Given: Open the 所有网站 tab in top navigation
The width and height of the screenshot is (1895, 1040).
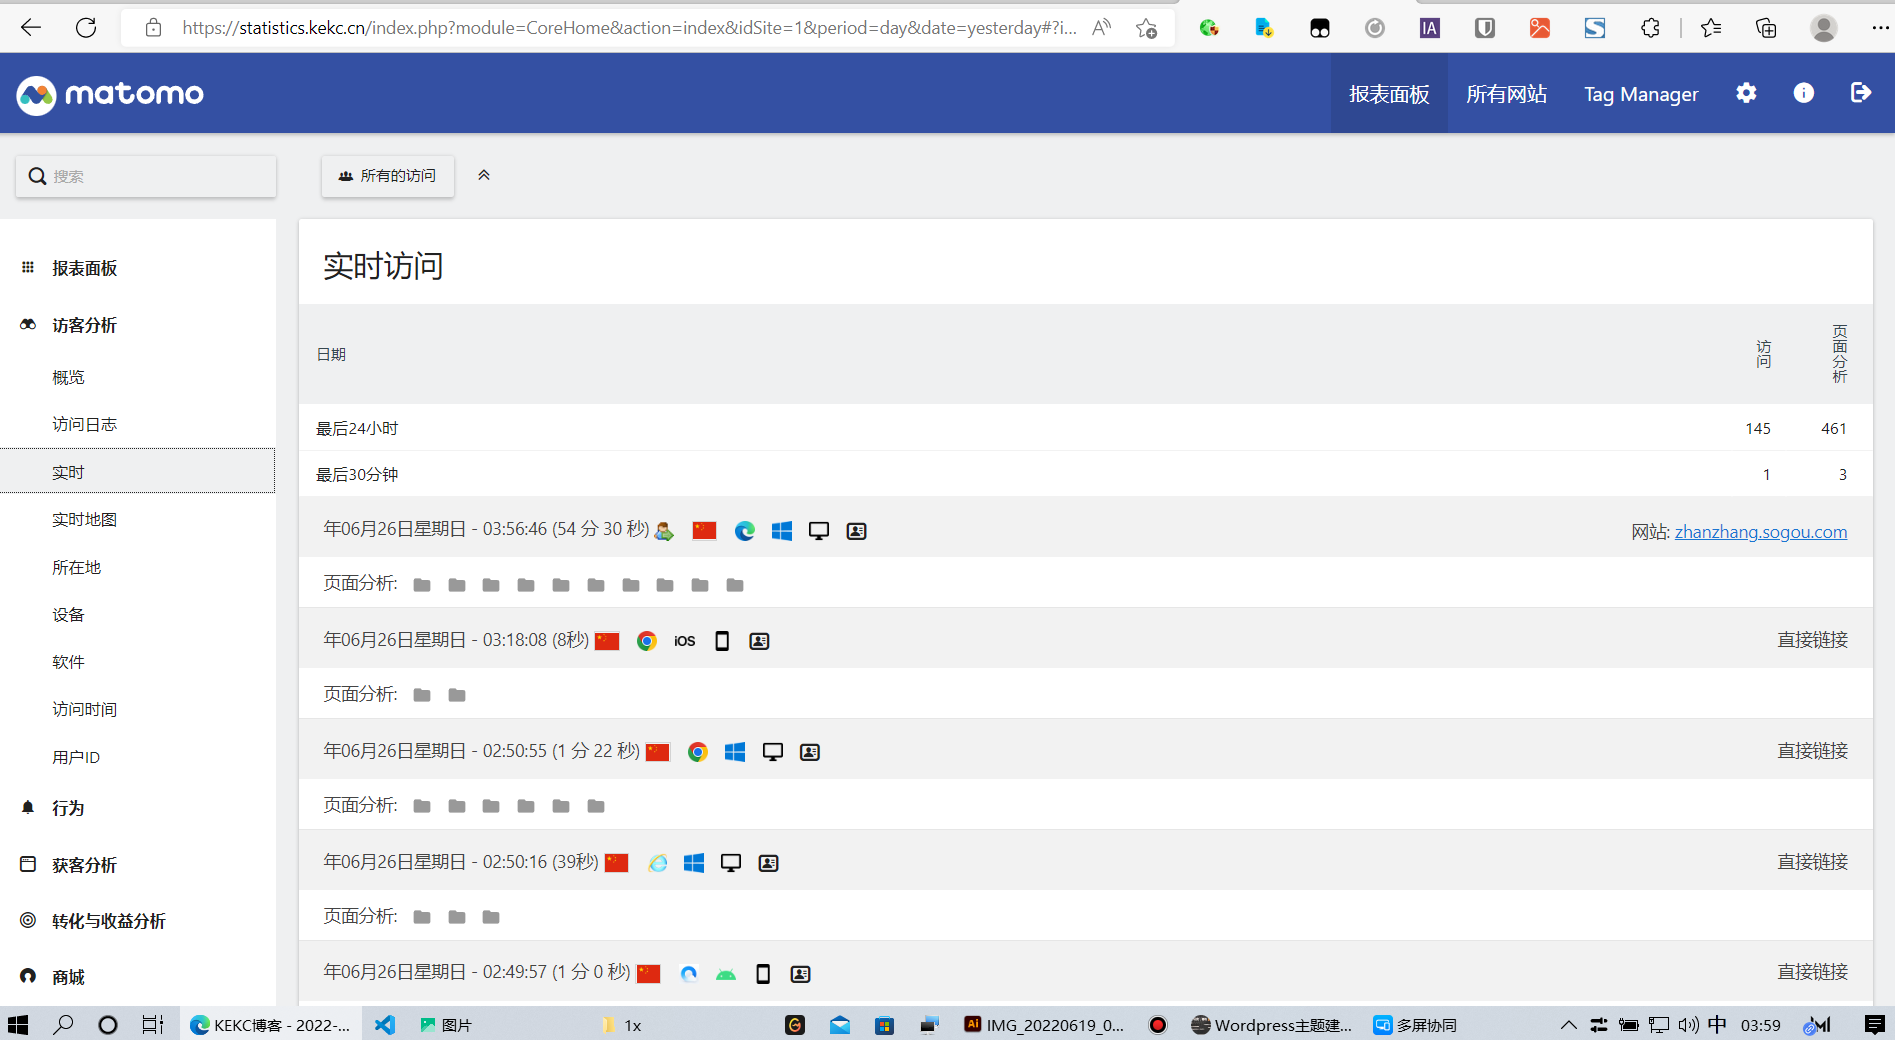Looking at the screenshot, I should 1506,94.
